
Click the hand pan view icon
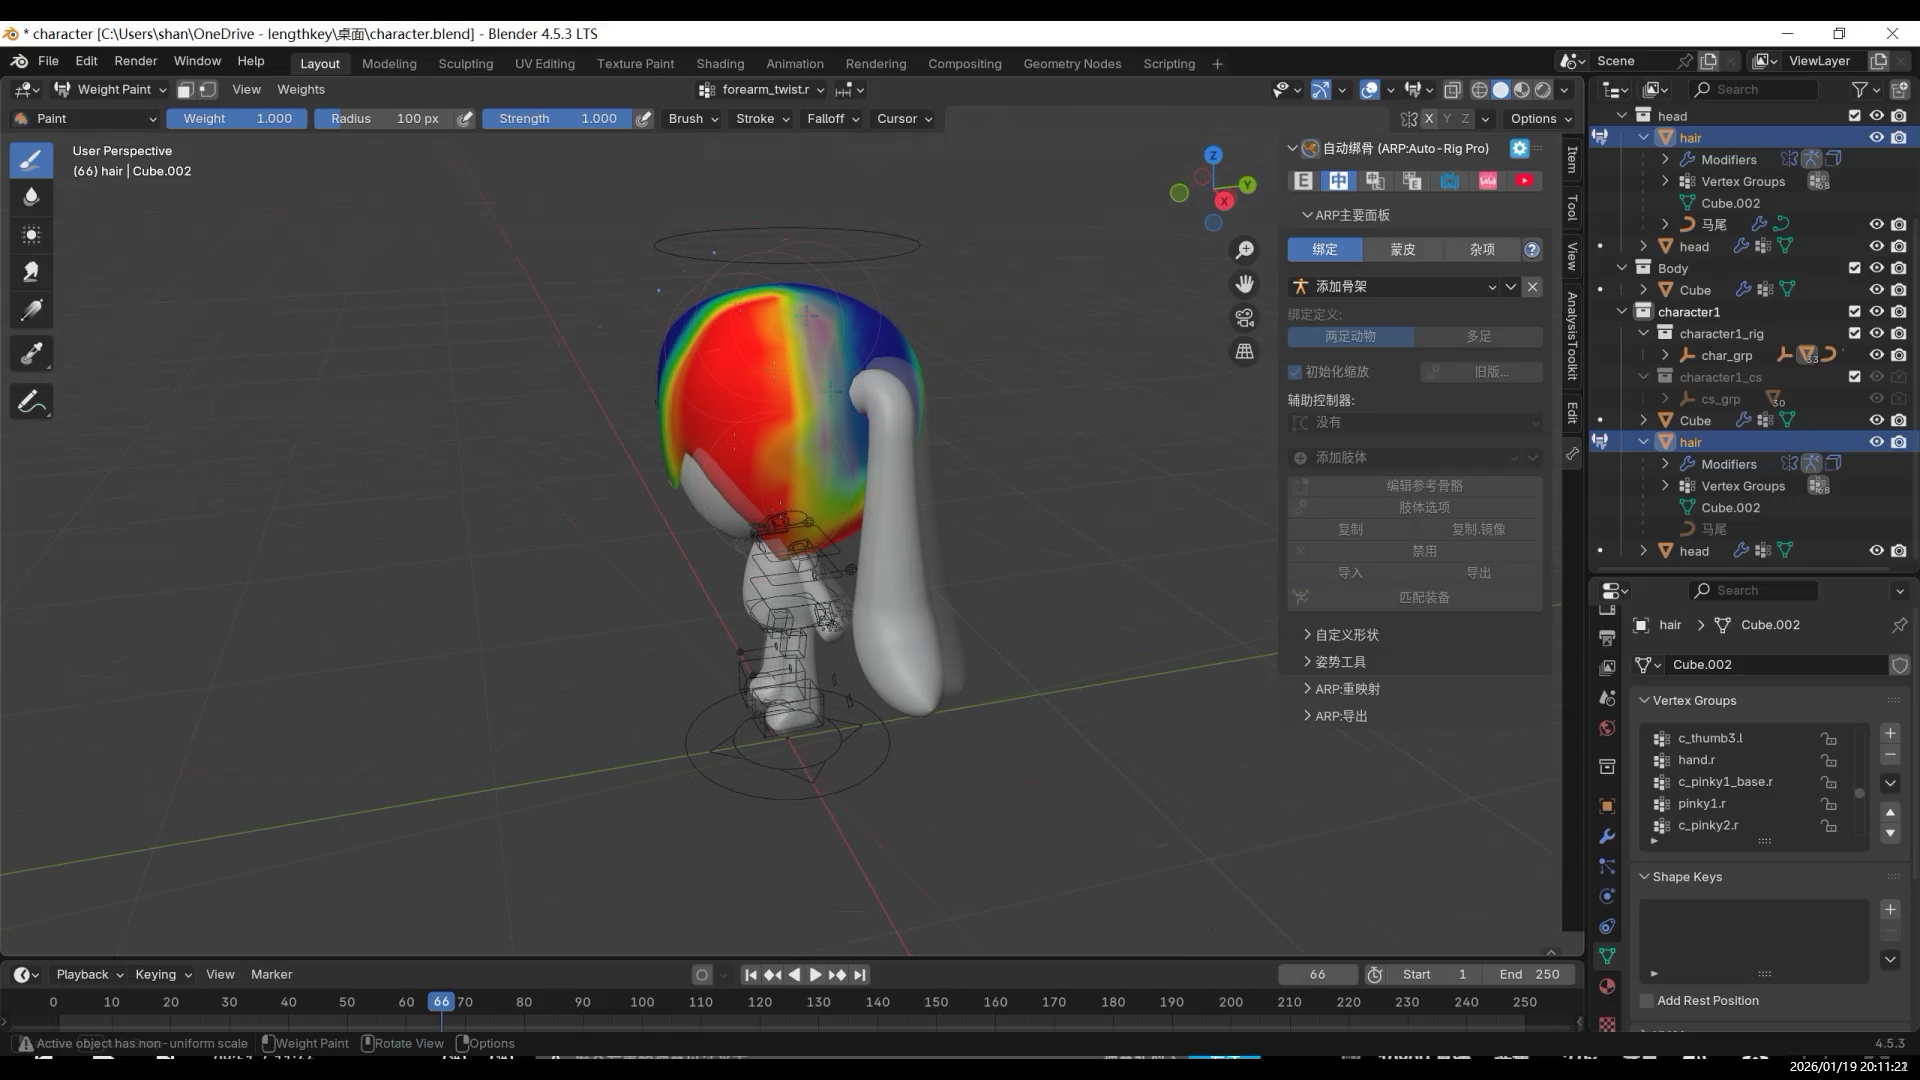(x=1244, y=284)
